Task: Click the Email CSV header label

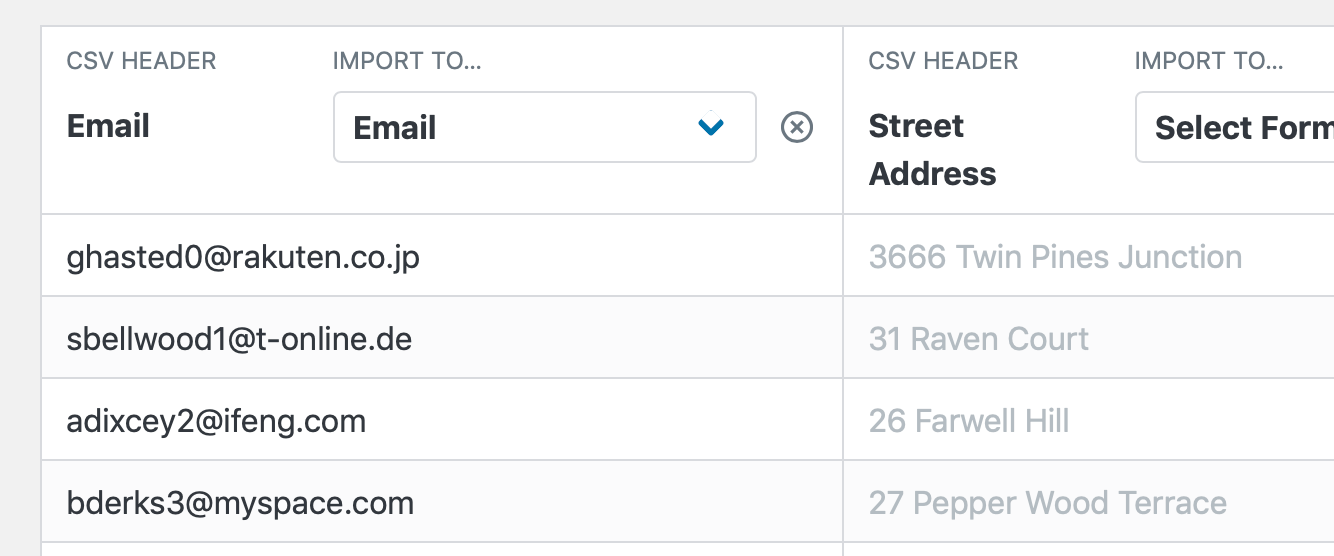Action: coord(108,126)
